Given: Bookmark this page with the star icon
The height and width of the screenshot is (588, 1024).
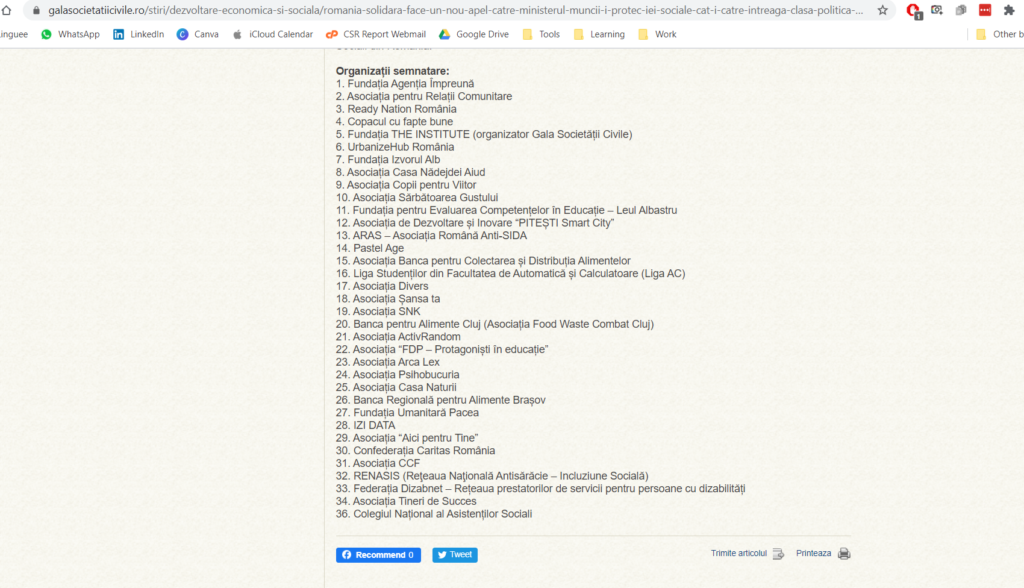Looking at the screenshot, I should pos(882,10).
